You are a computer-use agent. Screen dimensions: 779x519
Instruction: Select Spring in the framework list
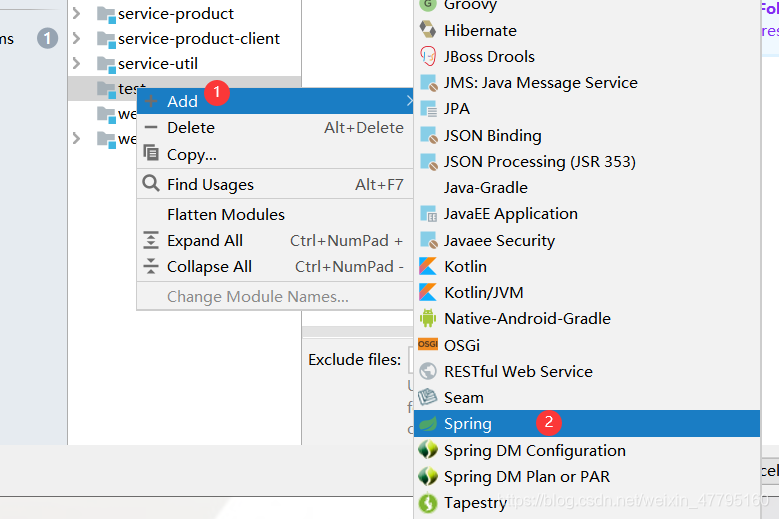pyautogui.click(x=587, y=424)
